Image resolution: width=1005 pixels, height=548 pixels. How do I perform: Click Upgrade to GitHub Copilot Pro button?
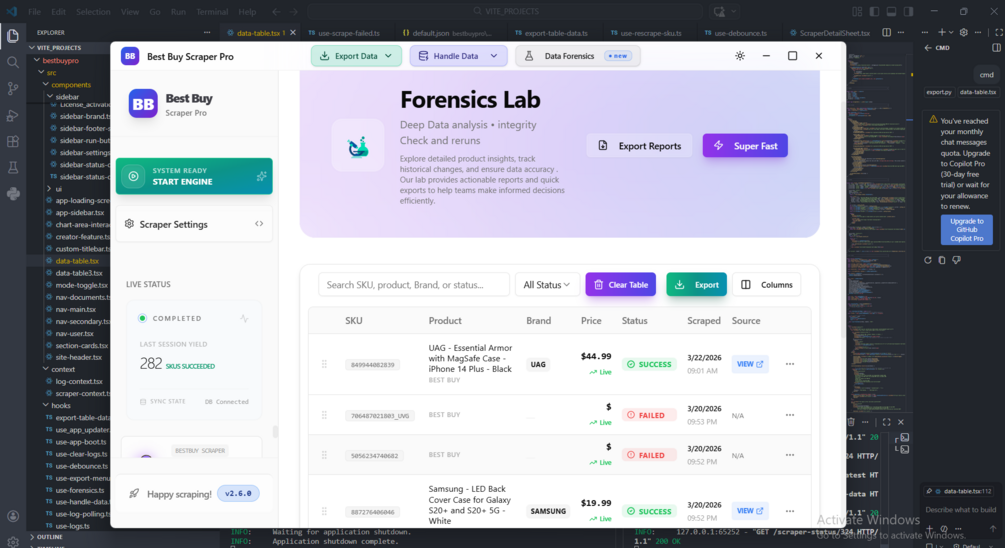[x=967, y=229]
